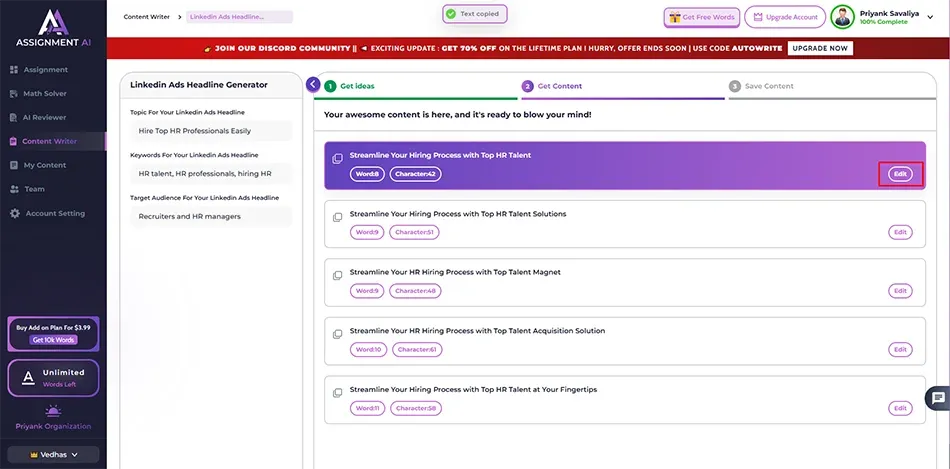This screenshot has width=950, height=469.
Task: Open the chat support bubble icon
Action: [938, 398]
